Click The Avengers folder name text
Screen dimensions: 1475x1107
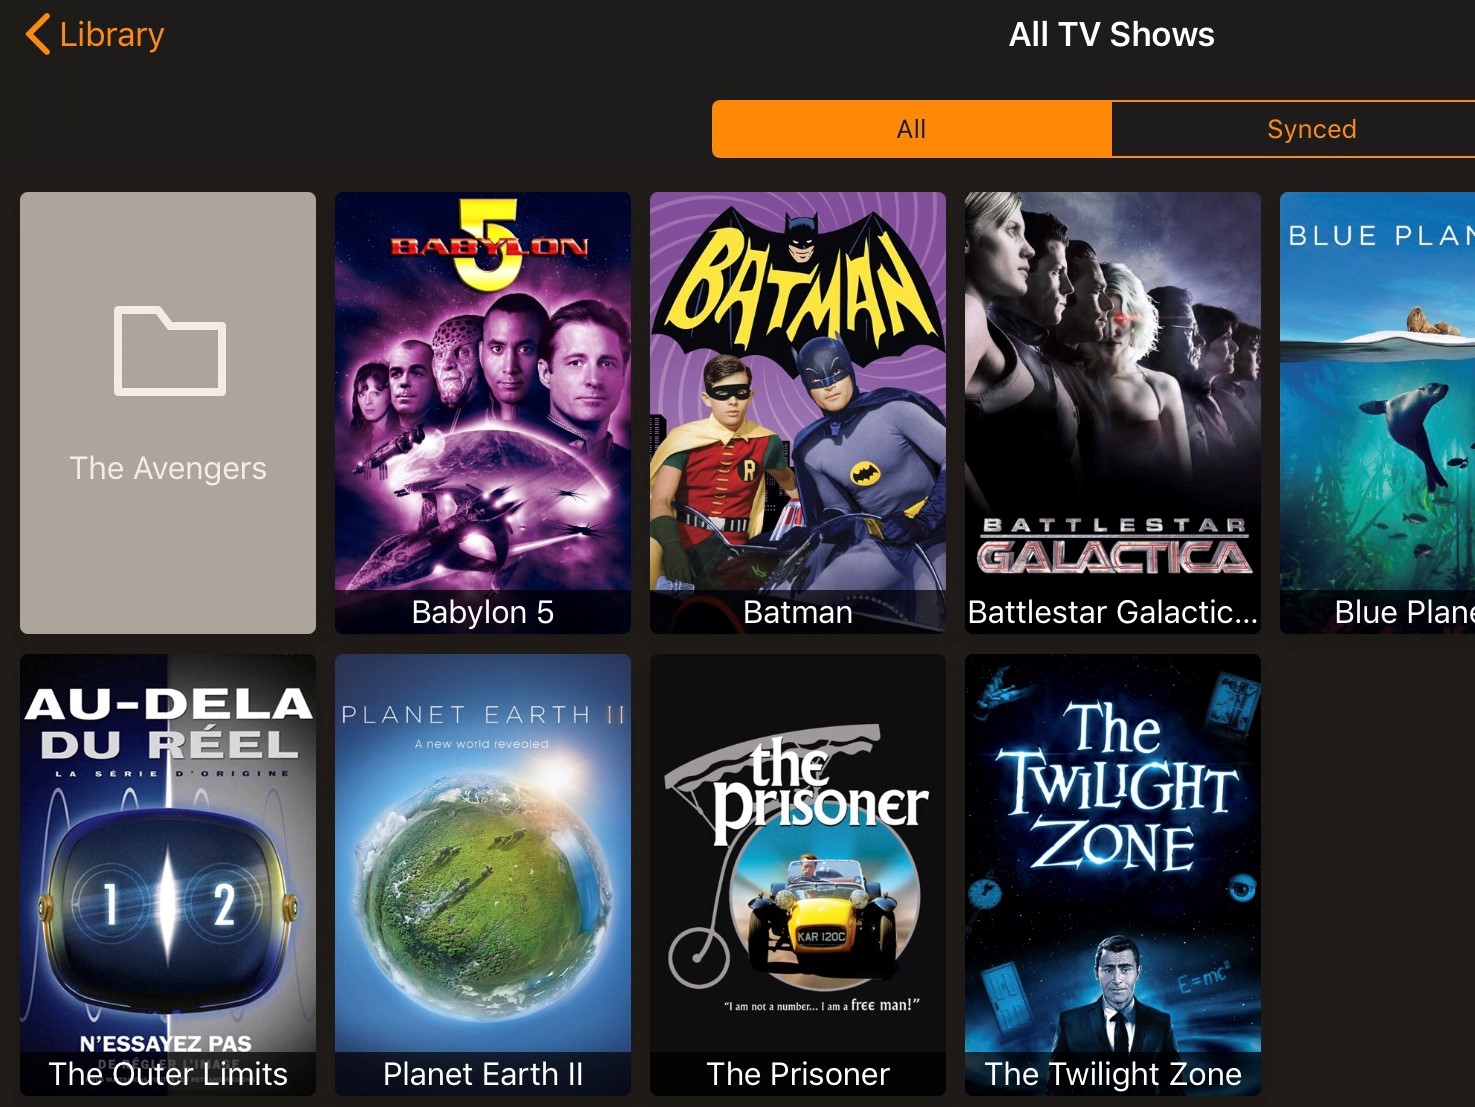[168, 468]
